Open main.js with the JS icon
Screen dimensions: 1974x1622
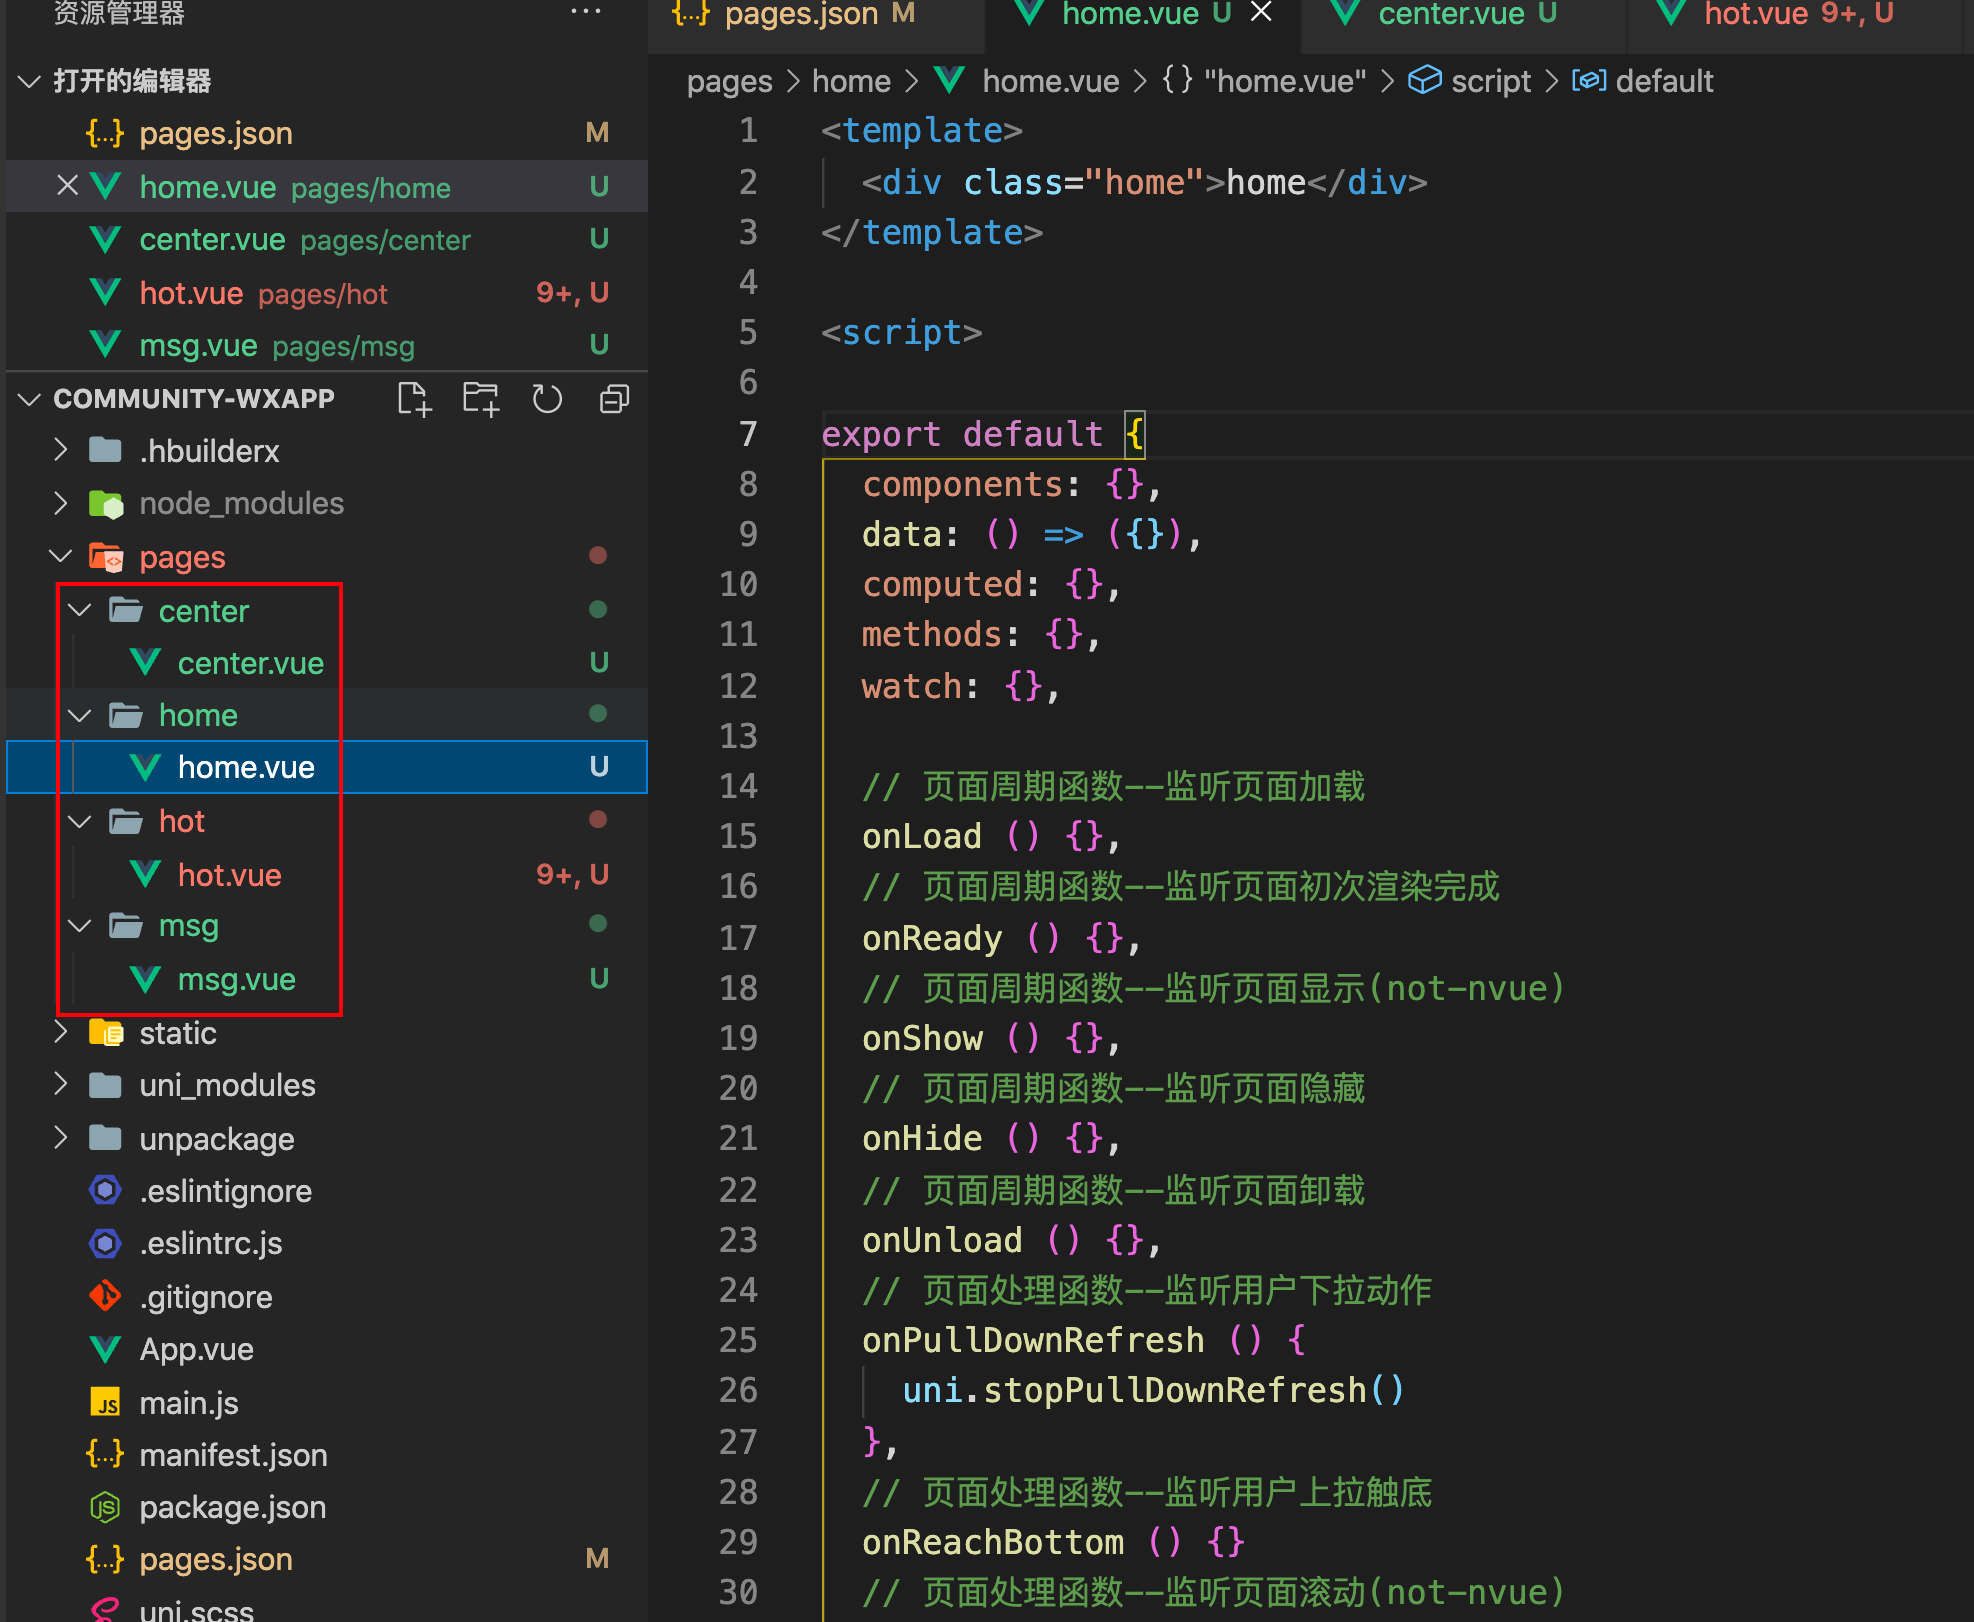coord(188,1403)
